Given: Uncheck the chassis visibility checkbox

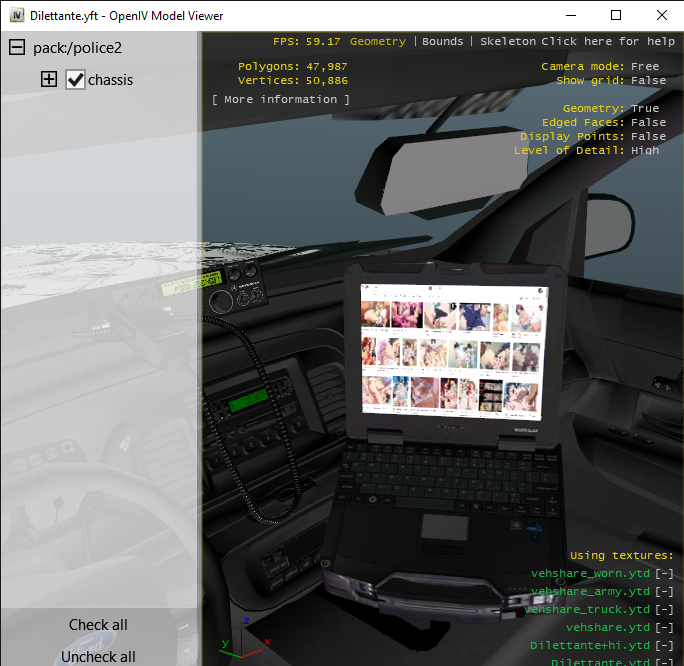Looking at the screenshot, I should 76,80.
